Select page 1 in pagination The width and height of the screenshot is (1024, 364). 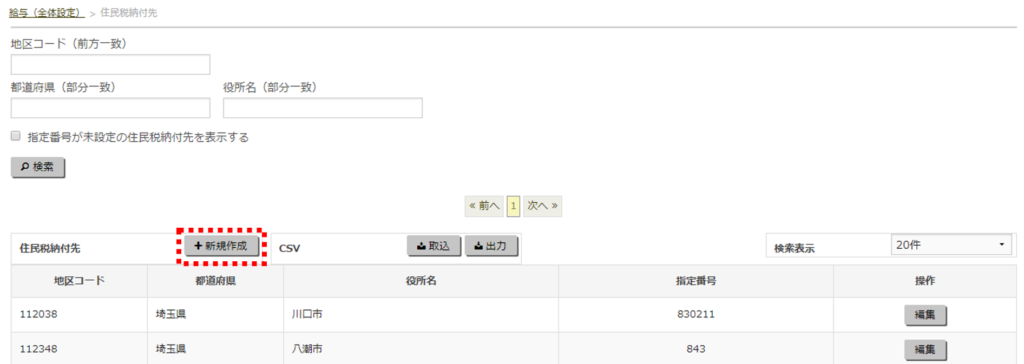[513, 206]
